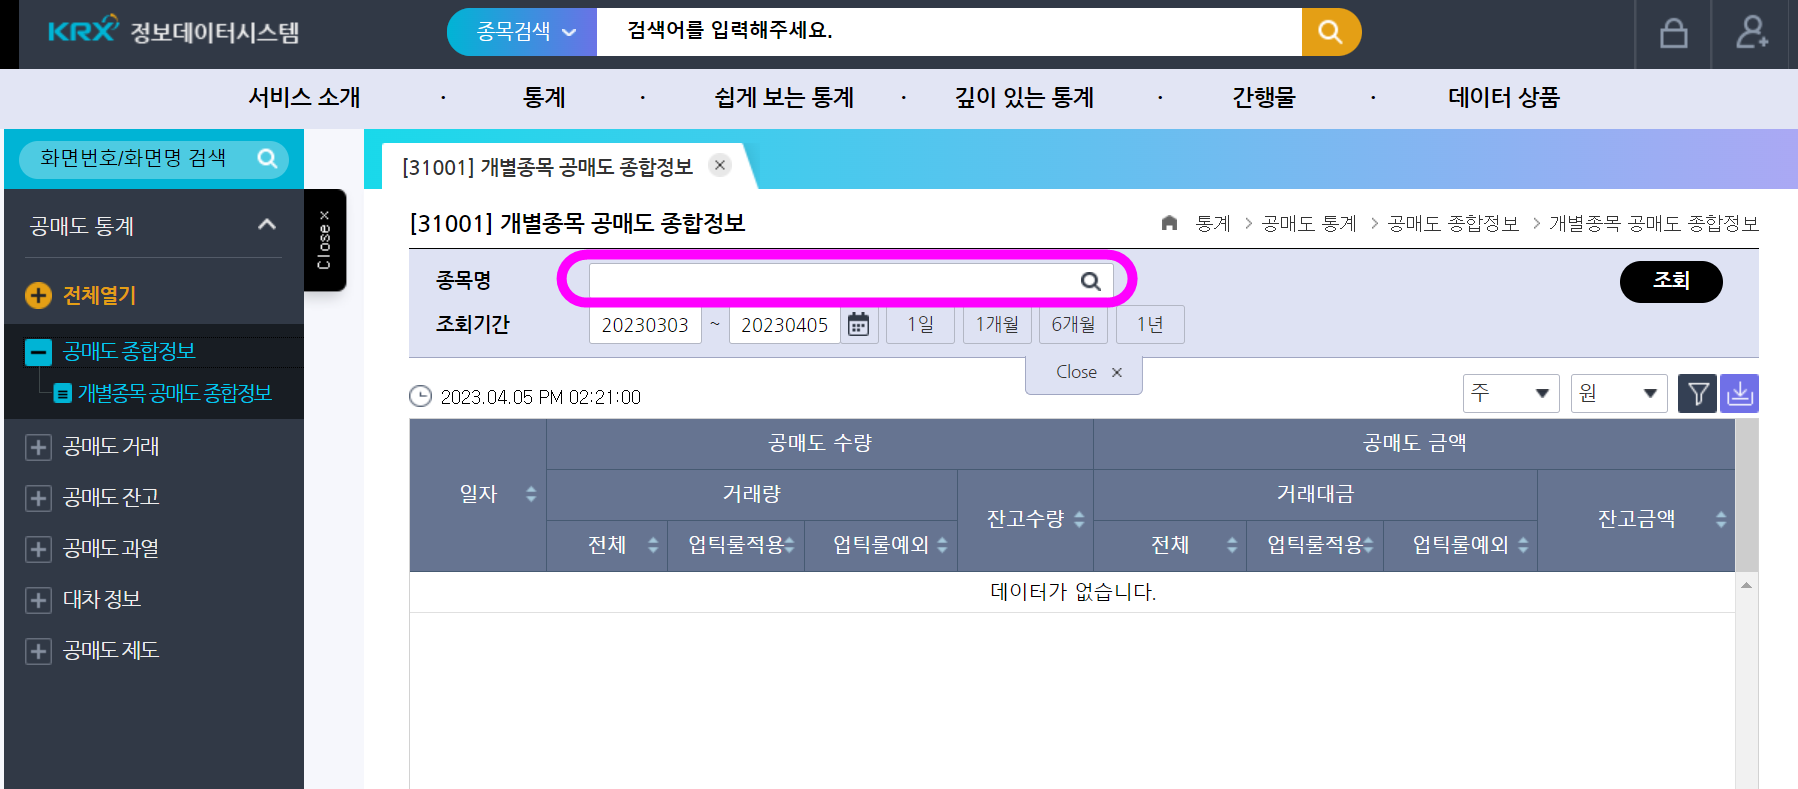
Task: Click the Close × search panel toggle
Action: coord(1084,373)
